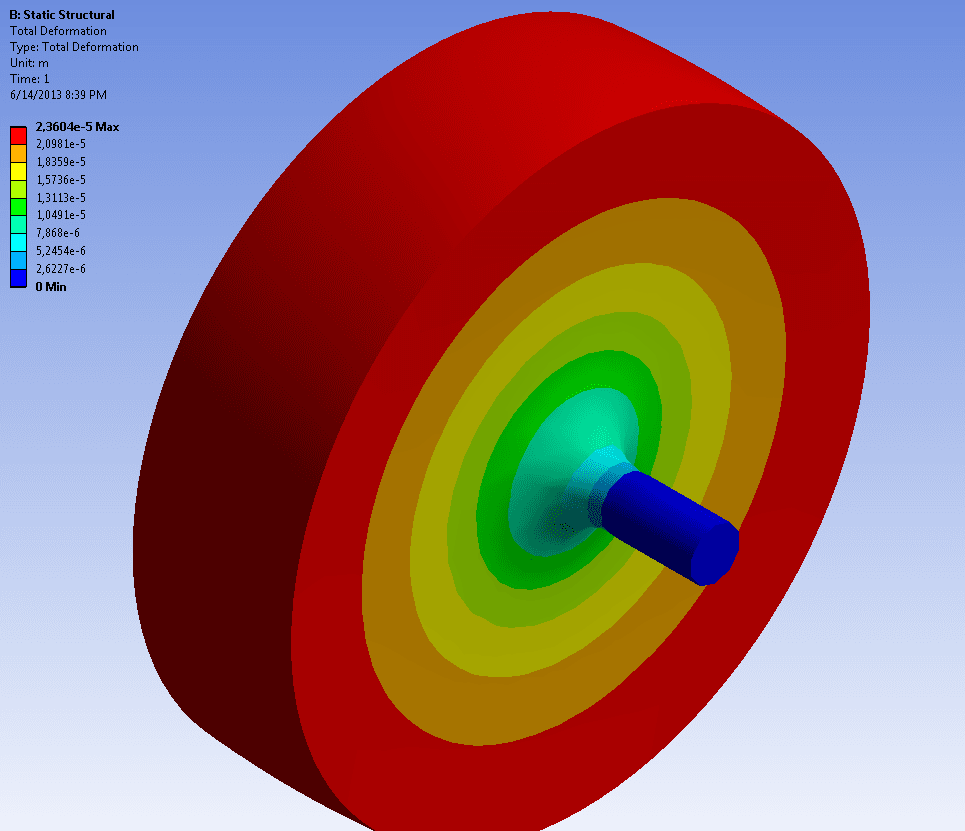Select the blue shaft end face
965x831 pixels.
715,553
